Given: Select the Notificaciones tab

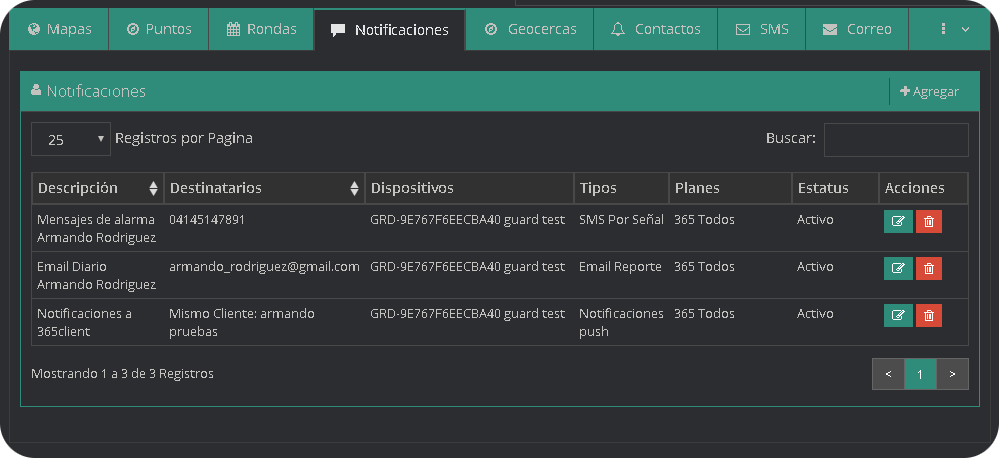Looking at the screenshot, I should (390, 30).
